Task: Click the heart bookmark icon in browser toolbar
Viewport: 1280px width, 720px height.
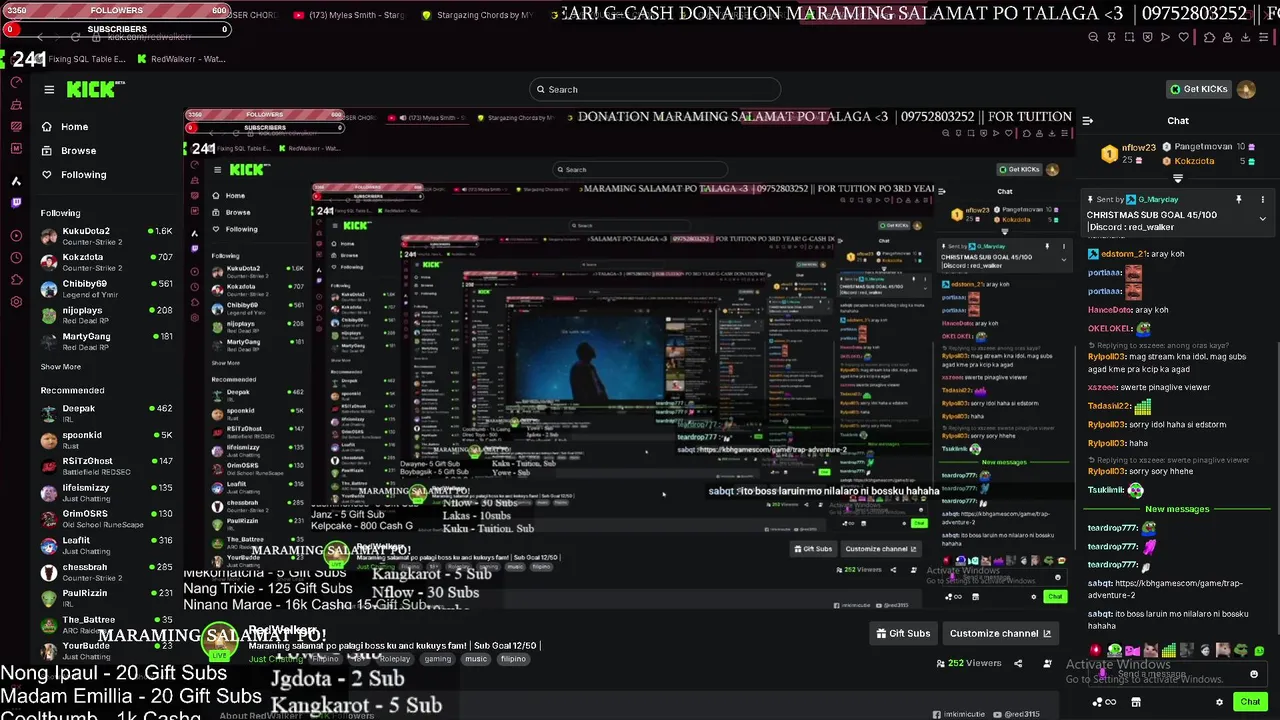Action: 1183,37
